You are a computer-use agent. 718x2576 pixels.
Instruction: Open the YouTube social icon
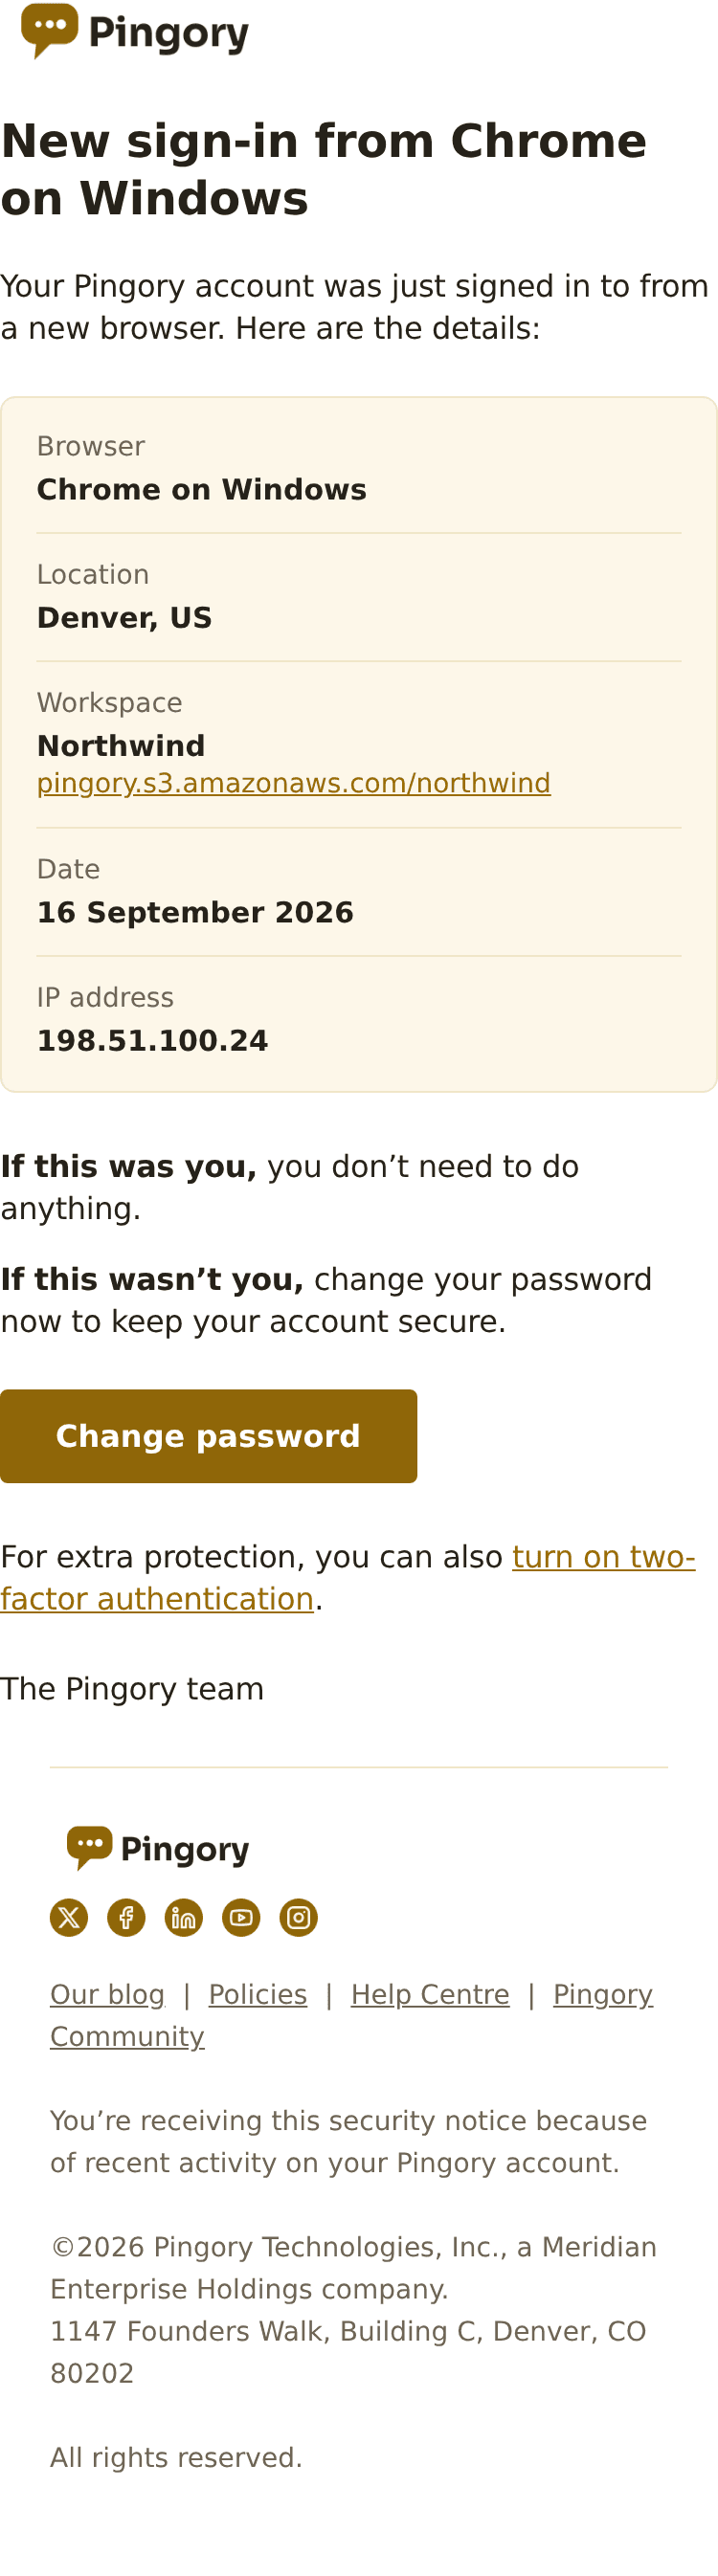pyautogui.click(x=241, y=1917)
